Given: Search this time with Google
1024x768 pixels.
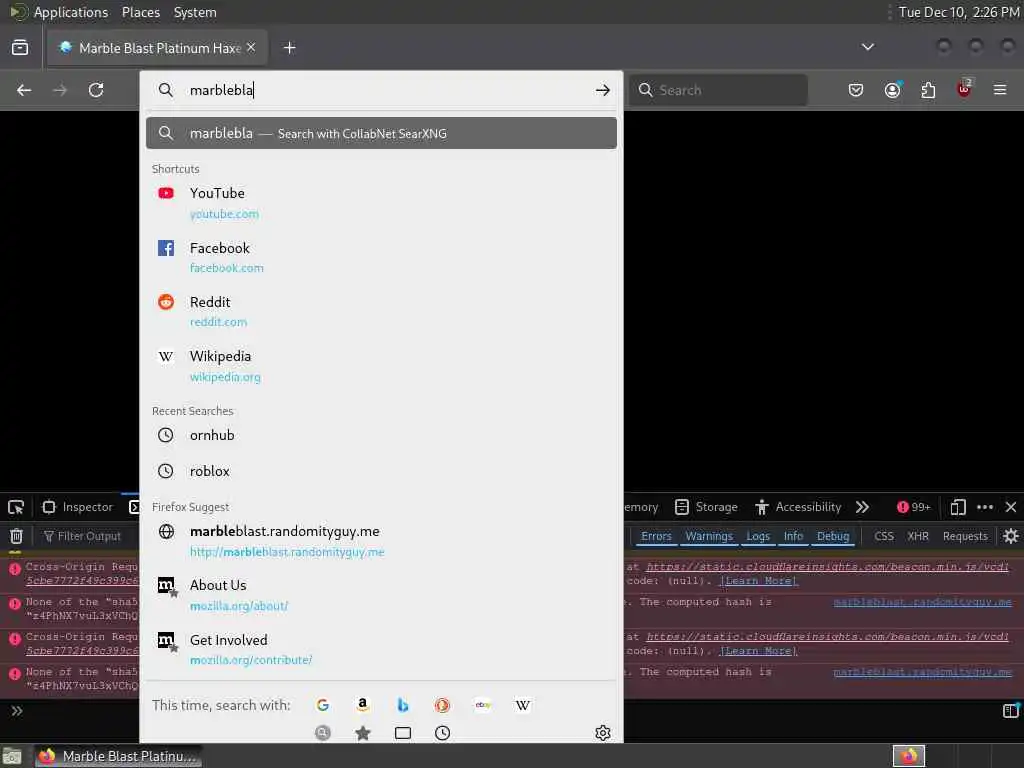Looking at the screenshot, I should point(323,705).
